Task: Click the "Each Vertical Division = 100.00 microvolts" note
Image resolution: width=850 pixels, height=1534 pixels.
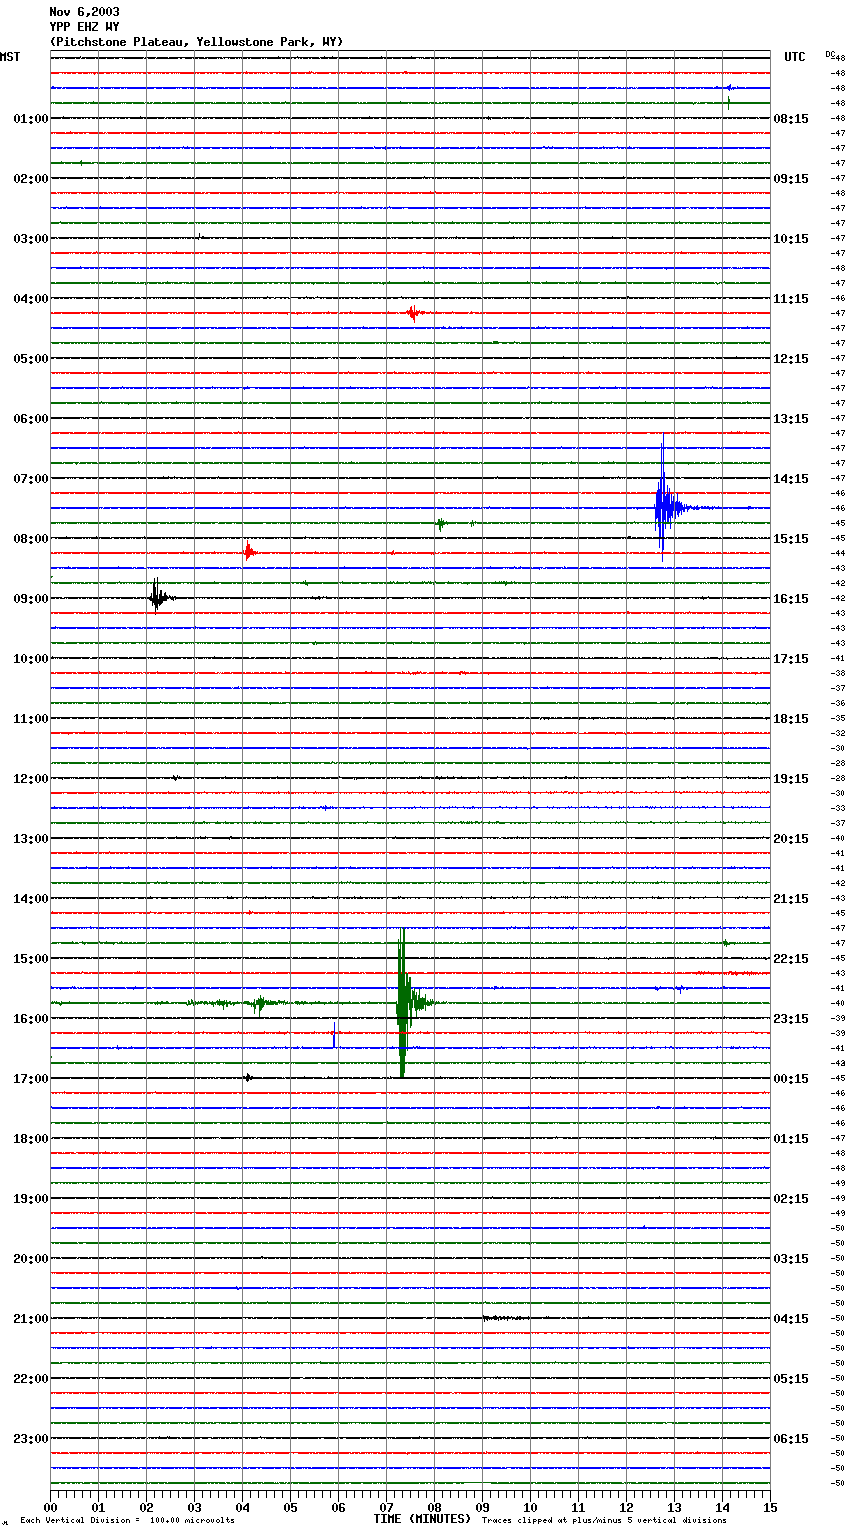Action: coord(127,1521)
